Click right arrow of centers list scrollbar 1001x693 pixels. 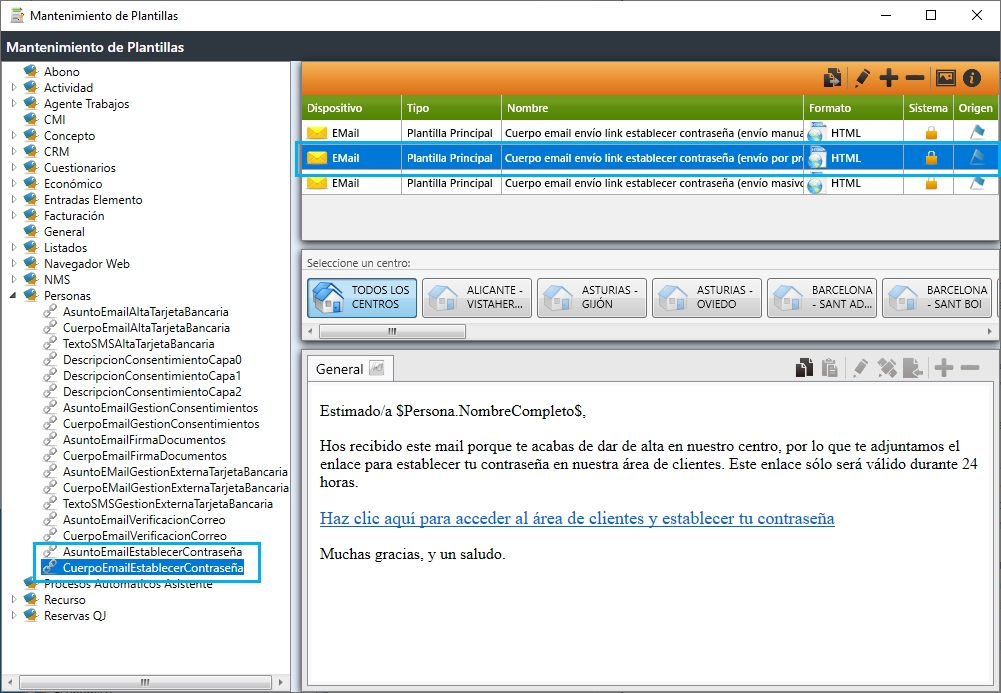pyautogui.click(x=990, y=331)
